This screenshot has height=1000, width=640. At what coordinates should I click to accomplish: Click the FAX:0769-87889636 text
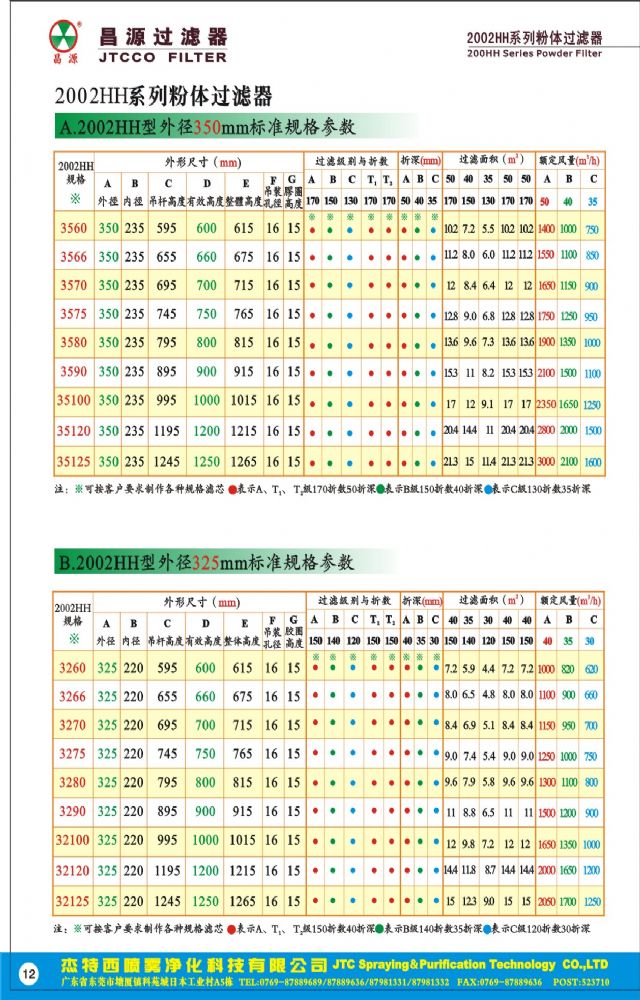click(499, 982)
